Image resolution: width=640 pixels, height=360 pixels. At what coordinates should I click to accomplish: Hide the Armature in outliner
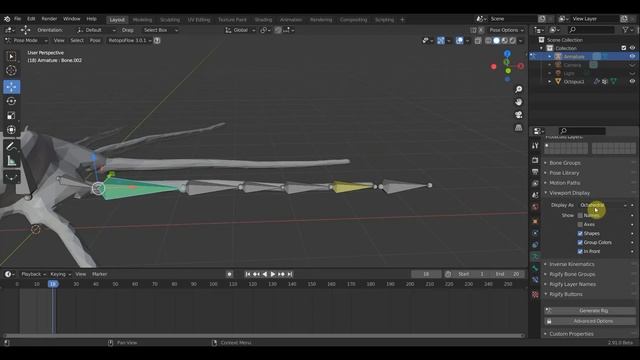(x=632, y=56)
